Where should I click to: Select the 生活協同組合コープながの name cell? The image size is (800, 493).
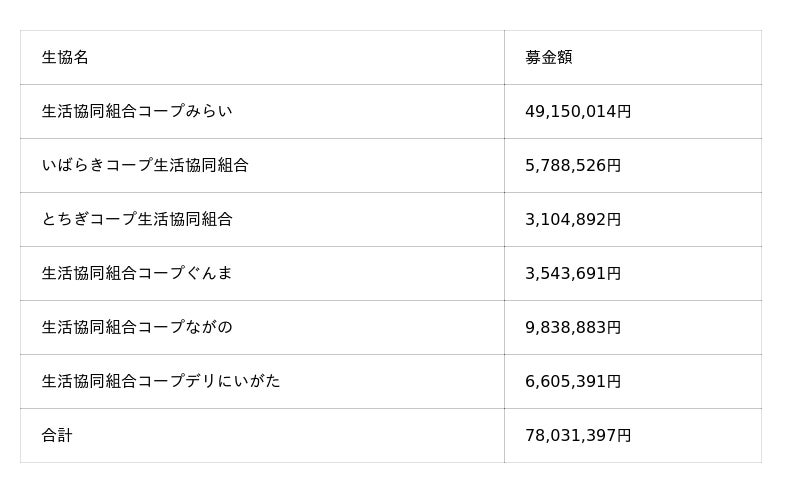point(137,328)
